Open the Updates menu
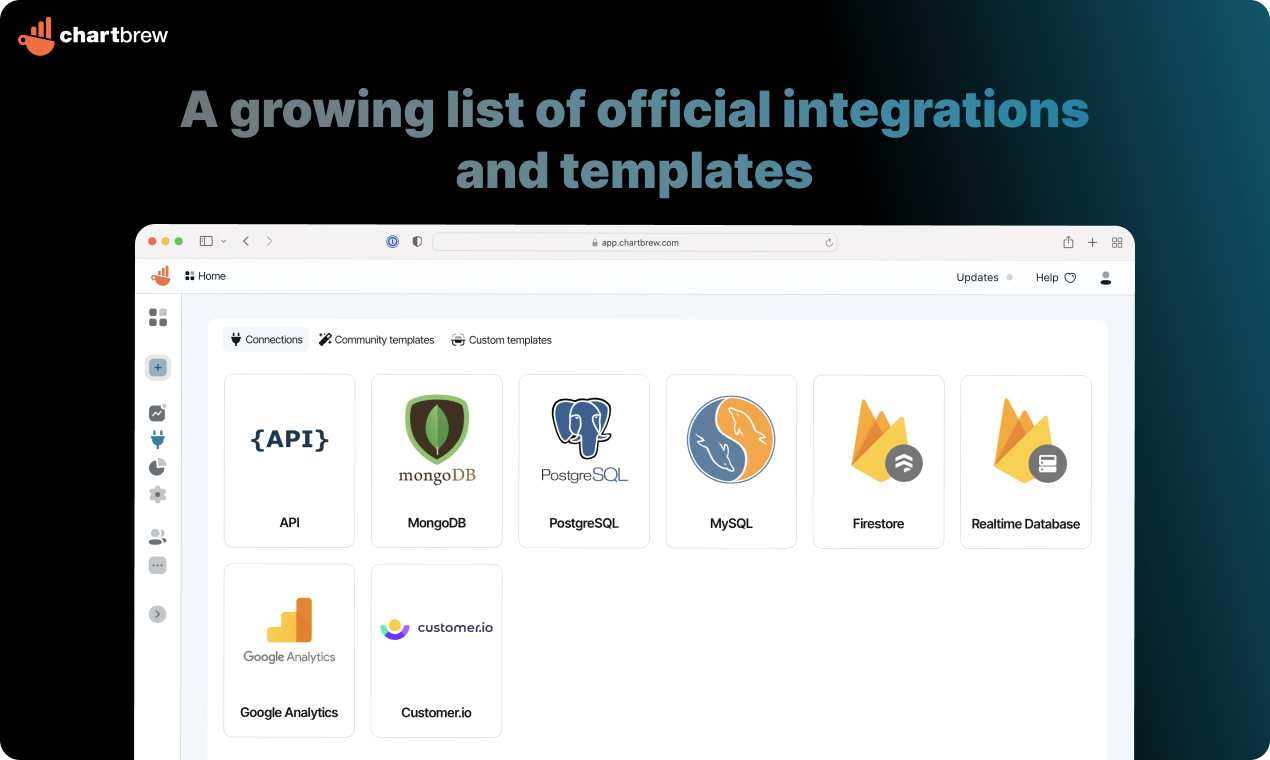This screenshot has width=1270, height=760. coord(984,277)
